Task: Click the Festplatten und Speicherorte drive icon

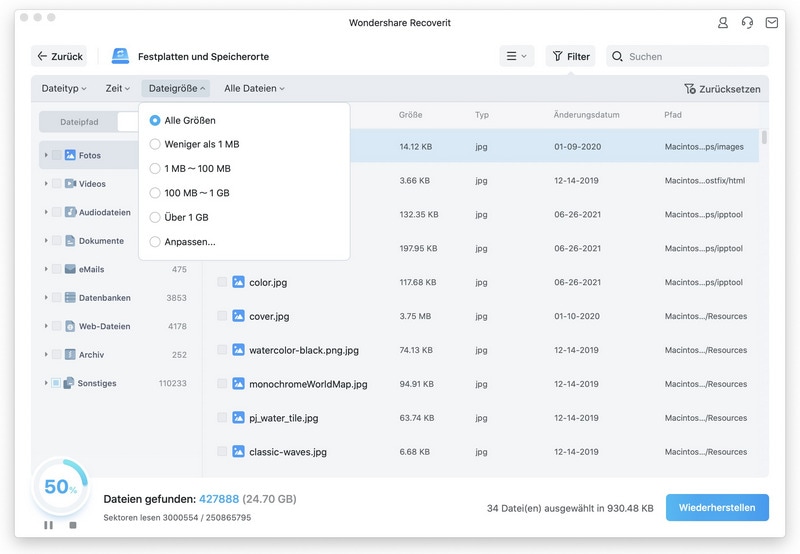Action: [x=120, y=56]
